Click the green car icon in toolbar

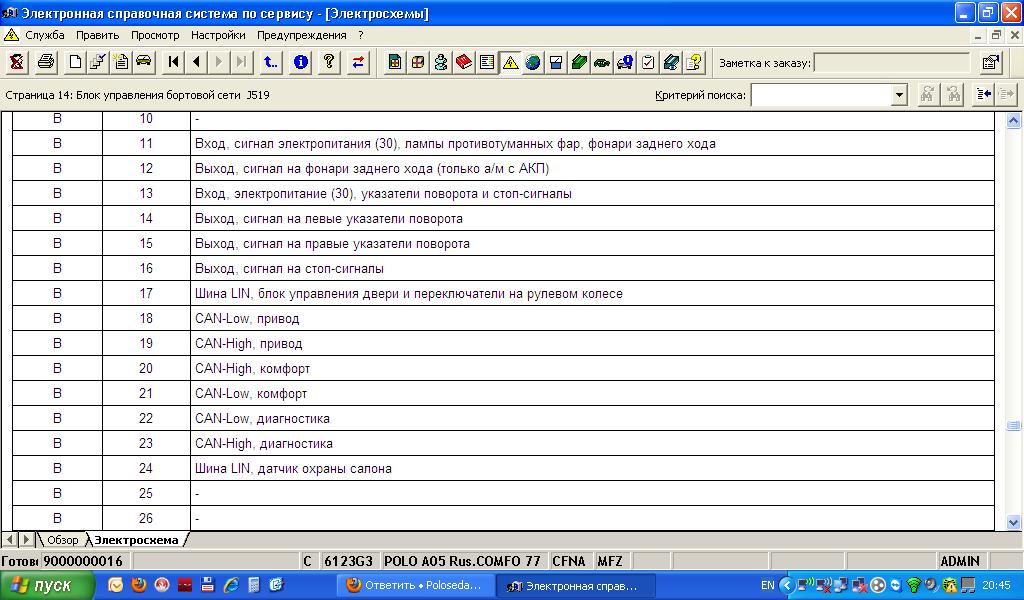coord(602,62)
